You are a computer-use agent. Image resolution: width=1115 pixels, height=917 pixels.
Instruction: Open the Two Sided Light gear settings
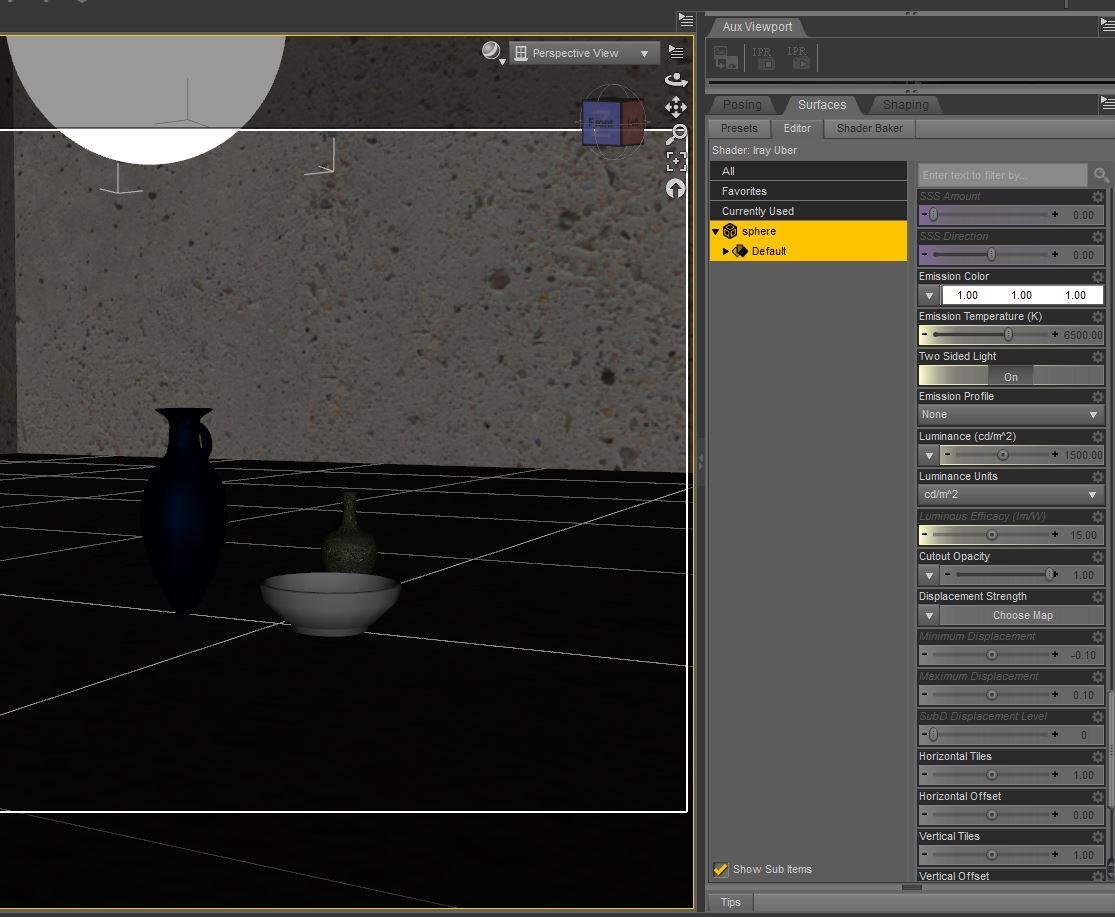click(1098, 356)
